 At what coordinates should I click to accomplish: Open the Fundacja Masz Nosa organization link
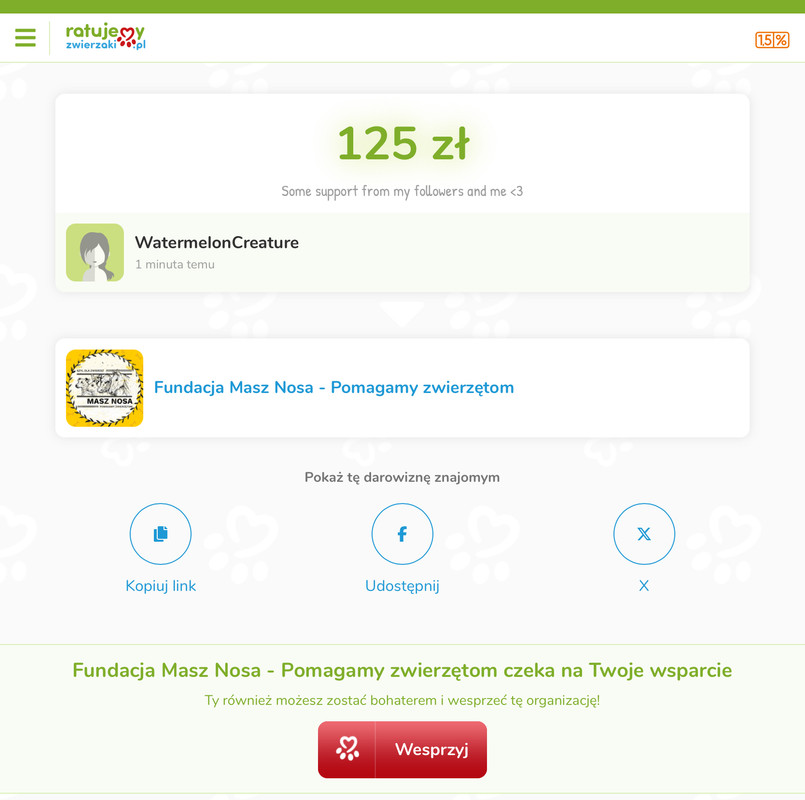click(x=334, y=387)
